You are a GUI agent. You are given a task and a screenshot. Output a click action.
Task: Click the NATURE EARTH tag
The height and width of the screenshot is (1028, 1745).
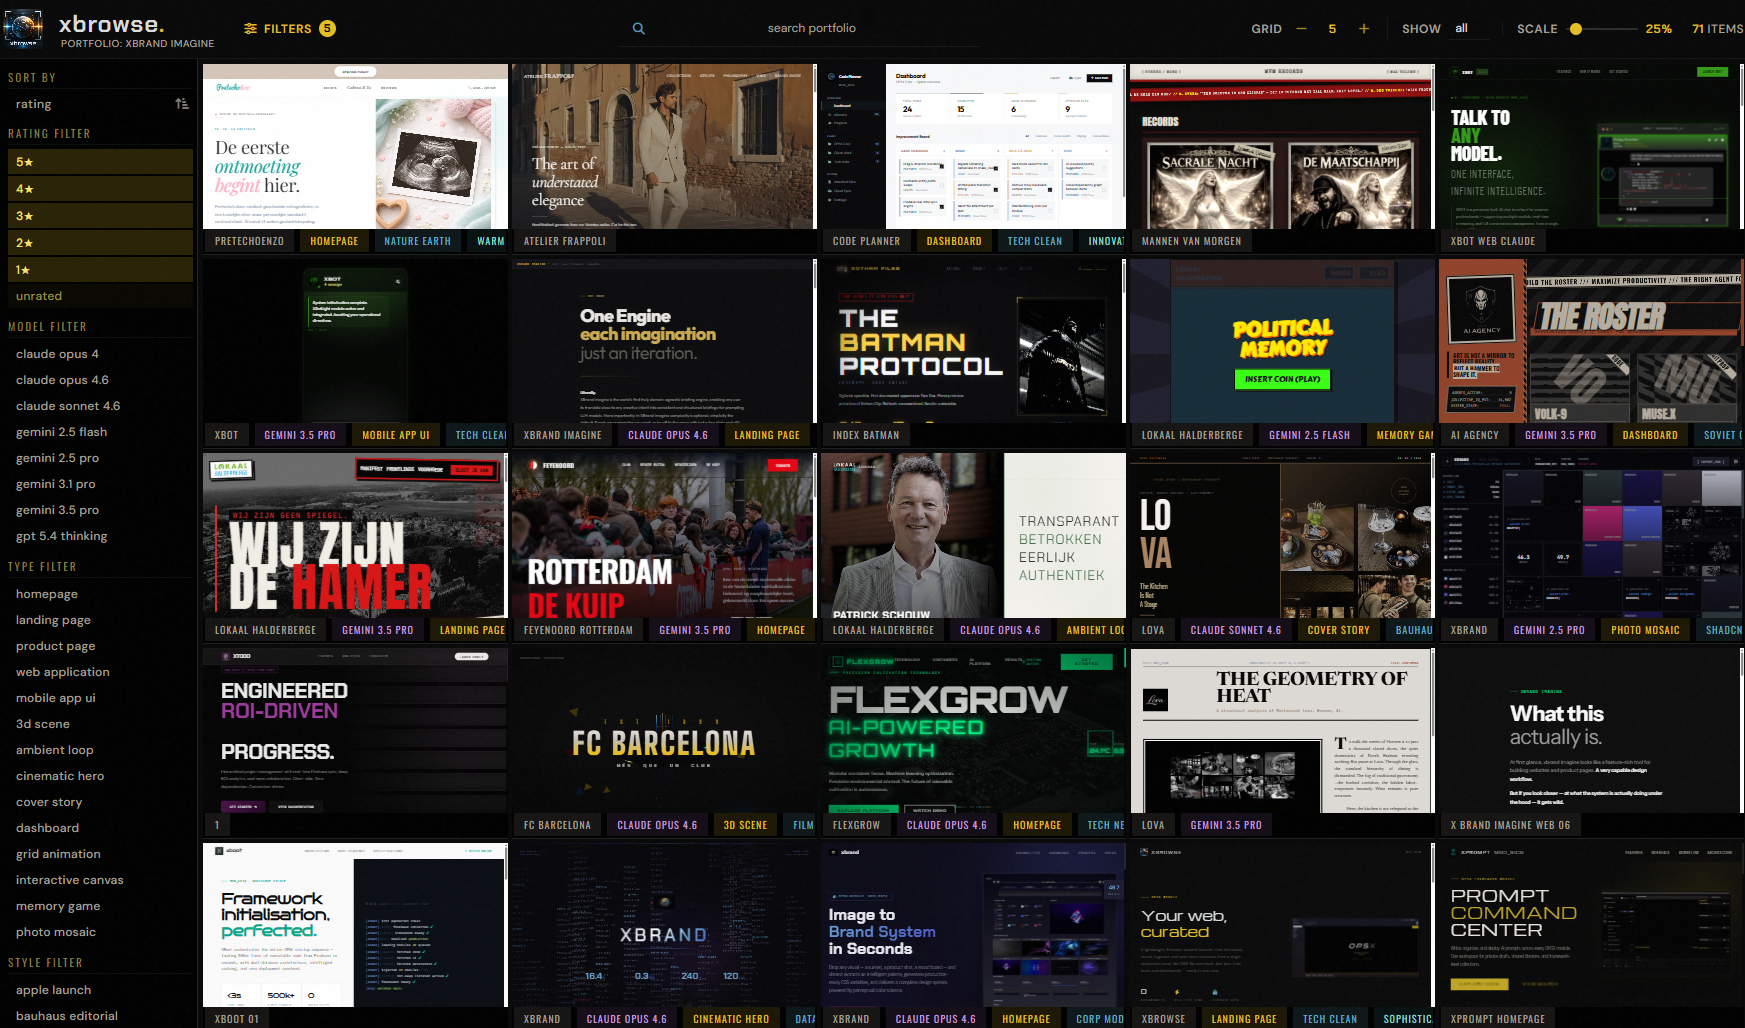tap(417, 241)
